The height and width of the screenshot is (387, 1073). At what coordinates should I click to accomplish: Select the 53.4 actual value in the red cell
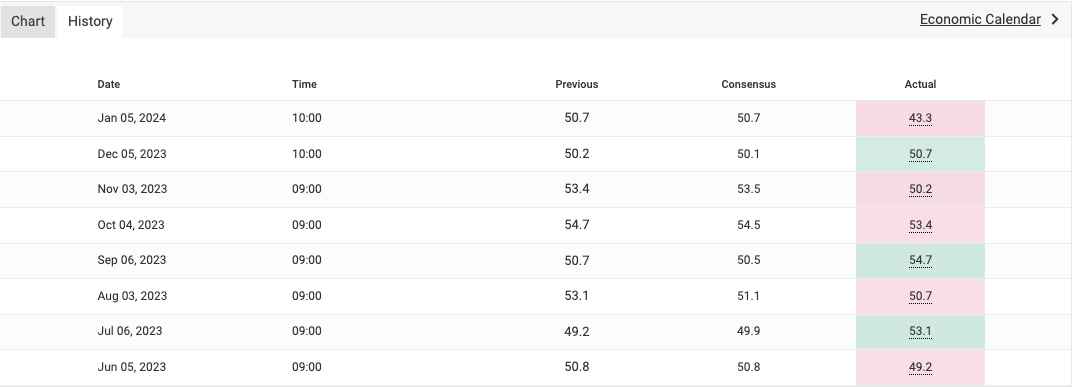tap(920, 225)
